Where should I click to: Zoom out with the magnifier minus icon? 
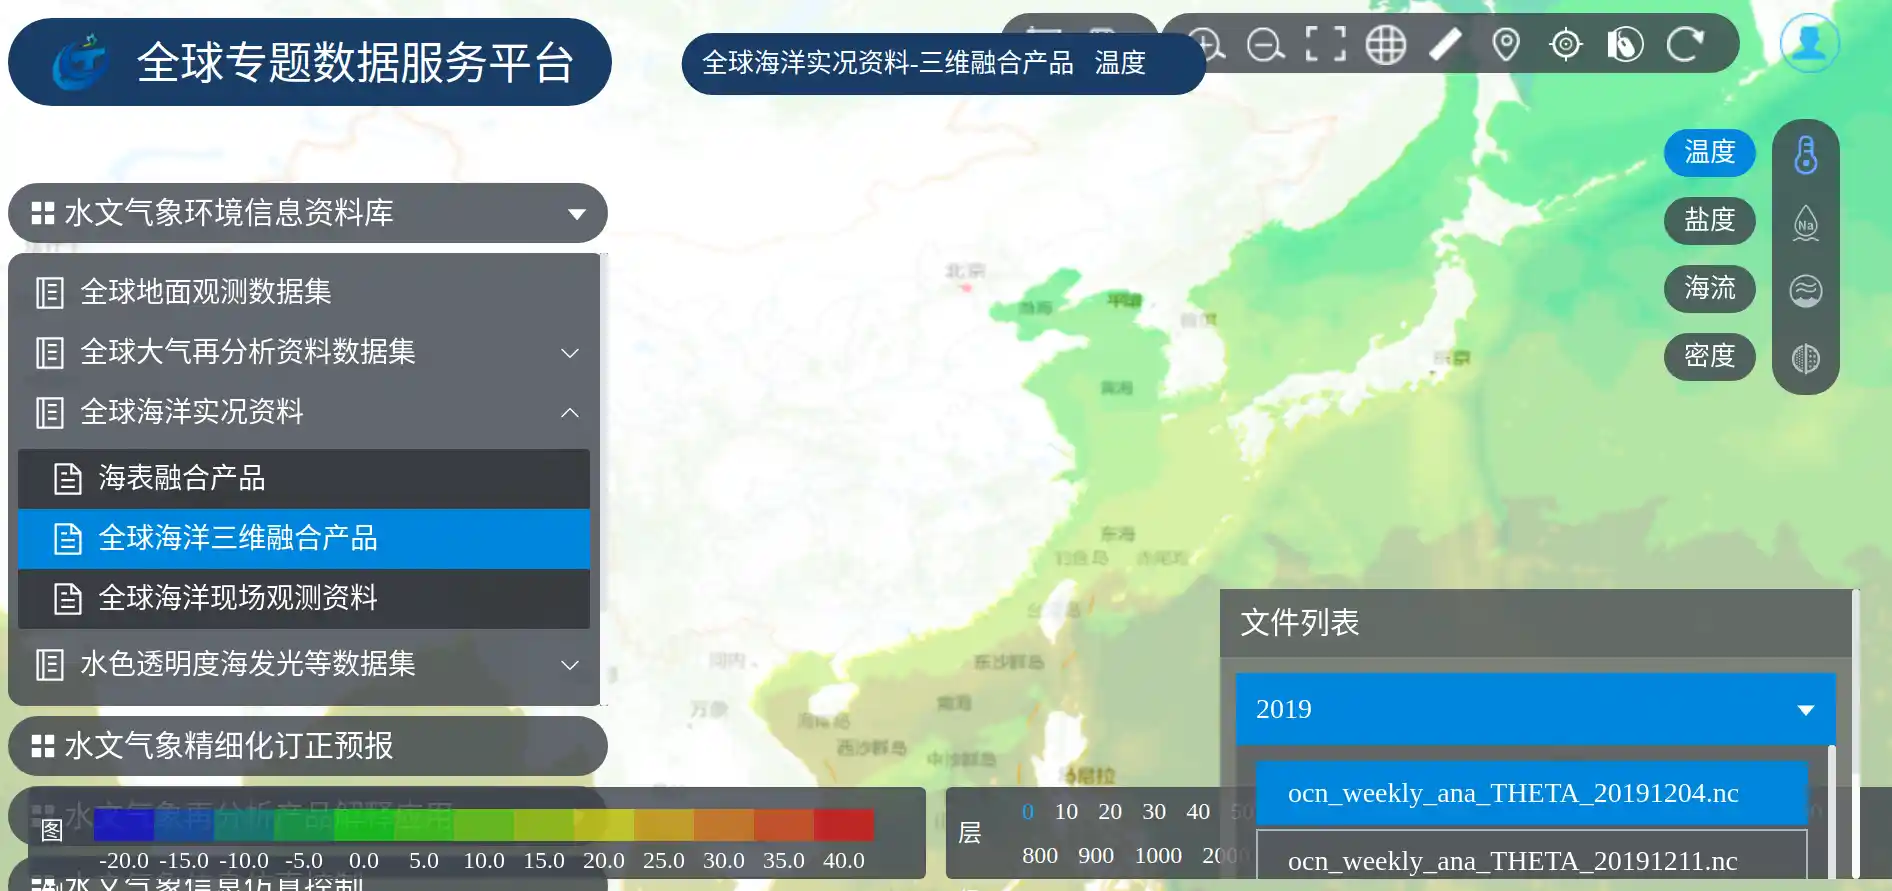tap(1266, 45)
